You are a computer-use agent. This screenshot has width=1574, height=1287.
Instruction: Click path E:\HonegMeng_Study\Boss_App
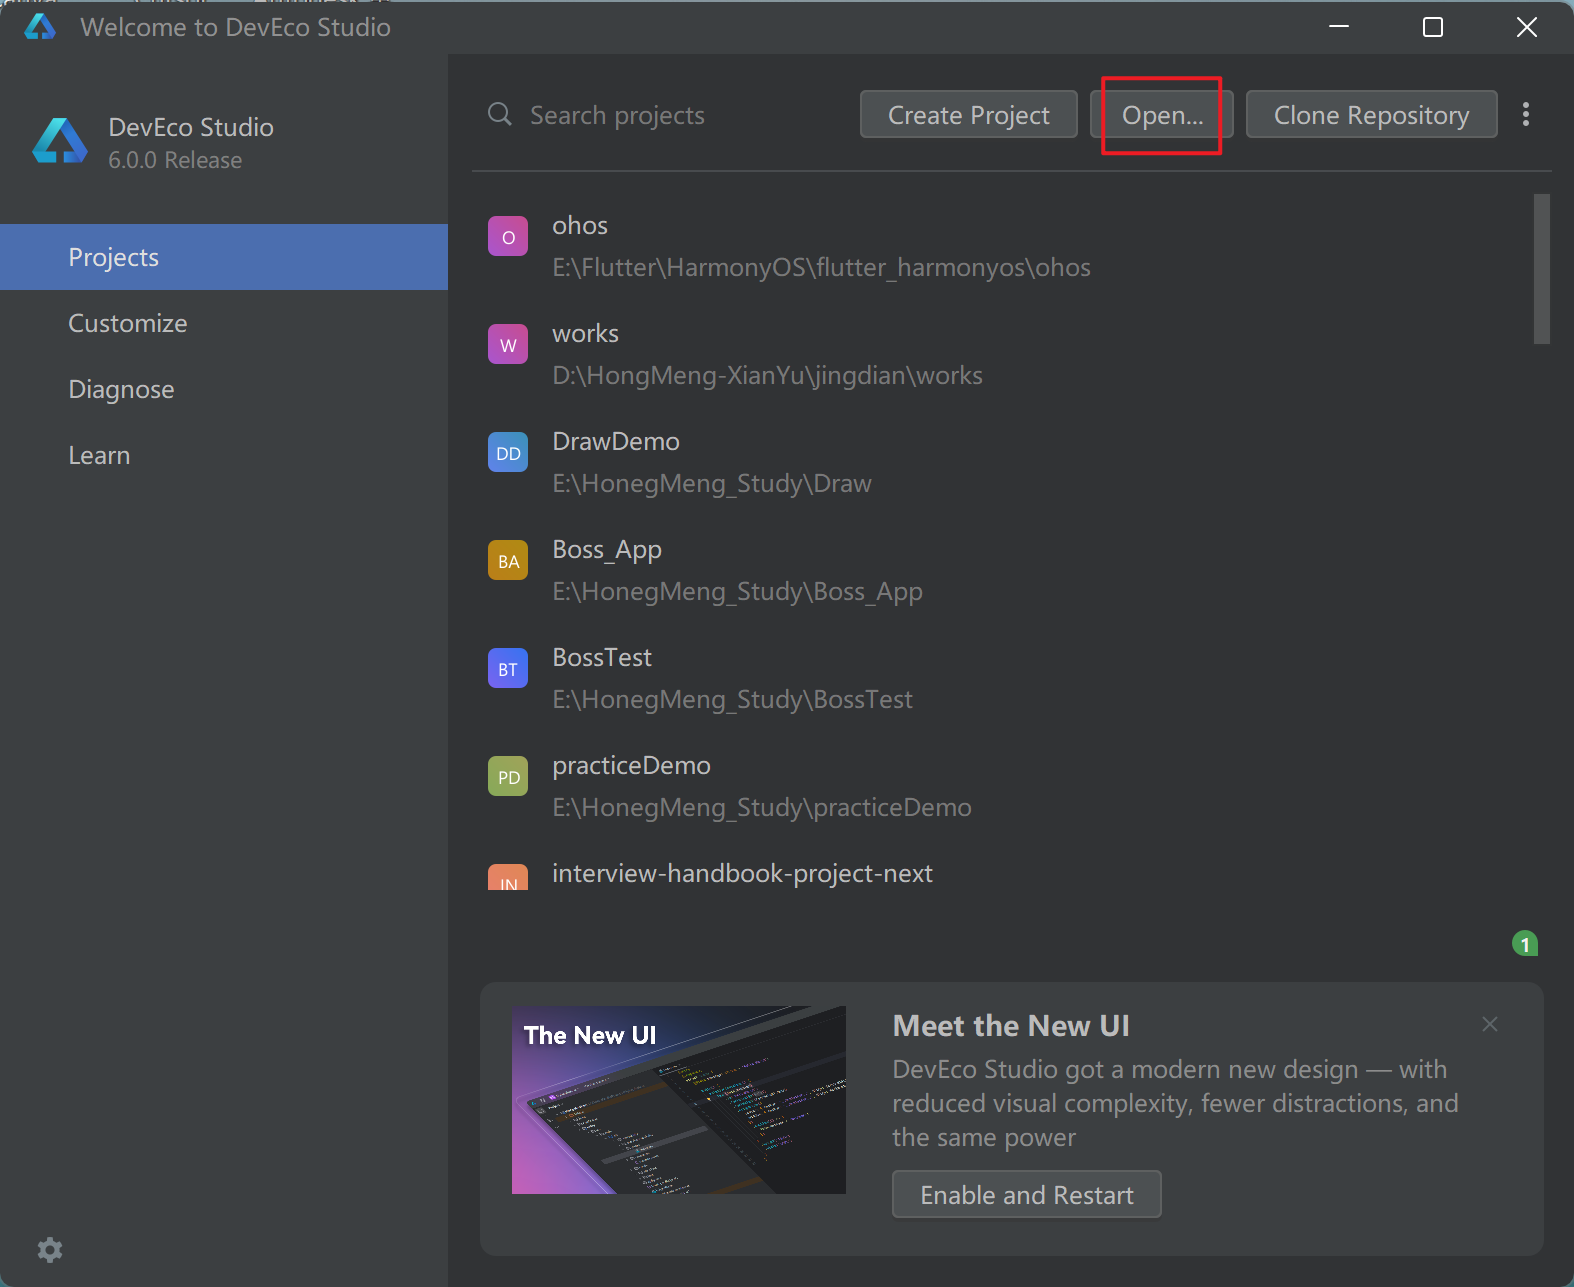tap(737, 592)
